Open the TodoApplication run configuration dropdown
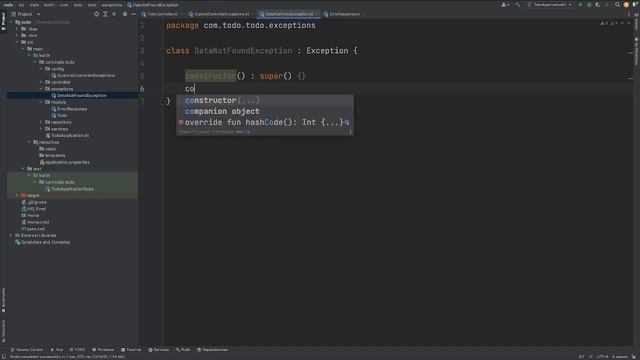 pos(550,5)
